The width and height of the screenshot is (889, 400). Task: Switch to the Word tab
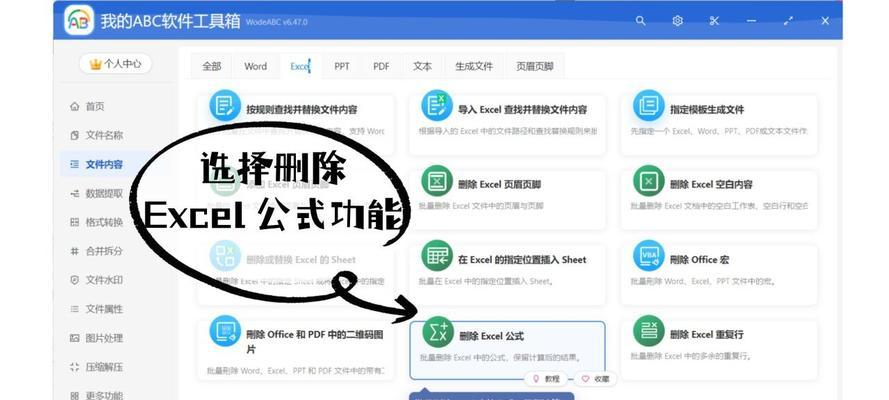[256, 66]
